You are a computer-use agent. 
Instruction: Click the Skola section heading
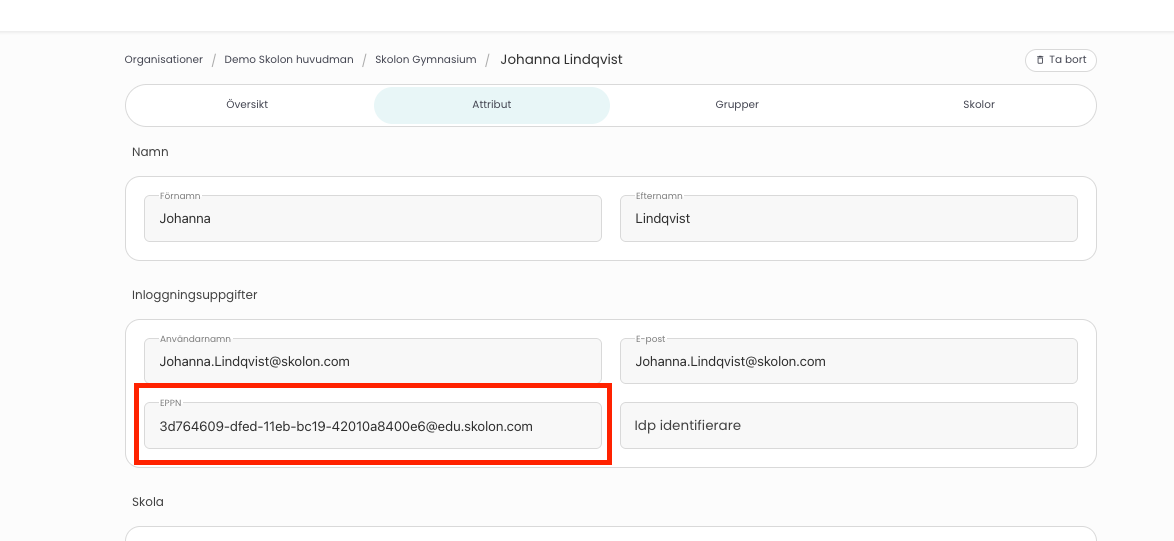(147, 501)
